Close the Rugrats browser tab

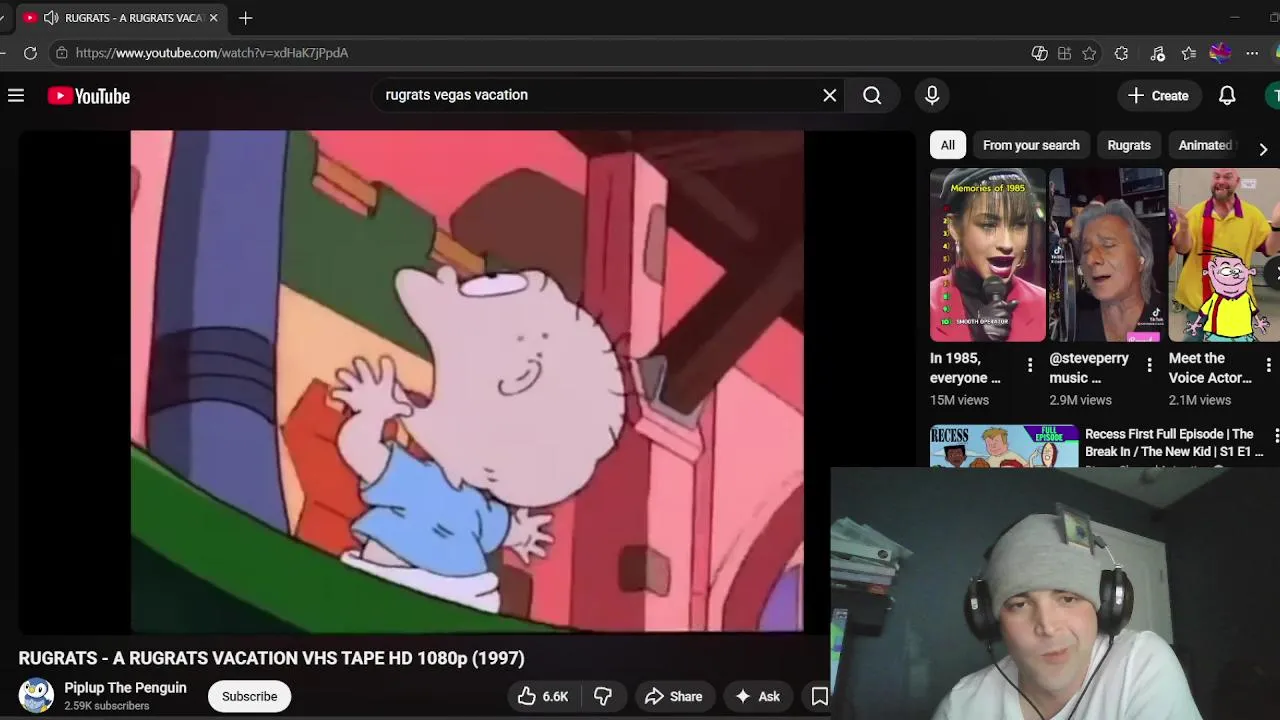[213, 18]
